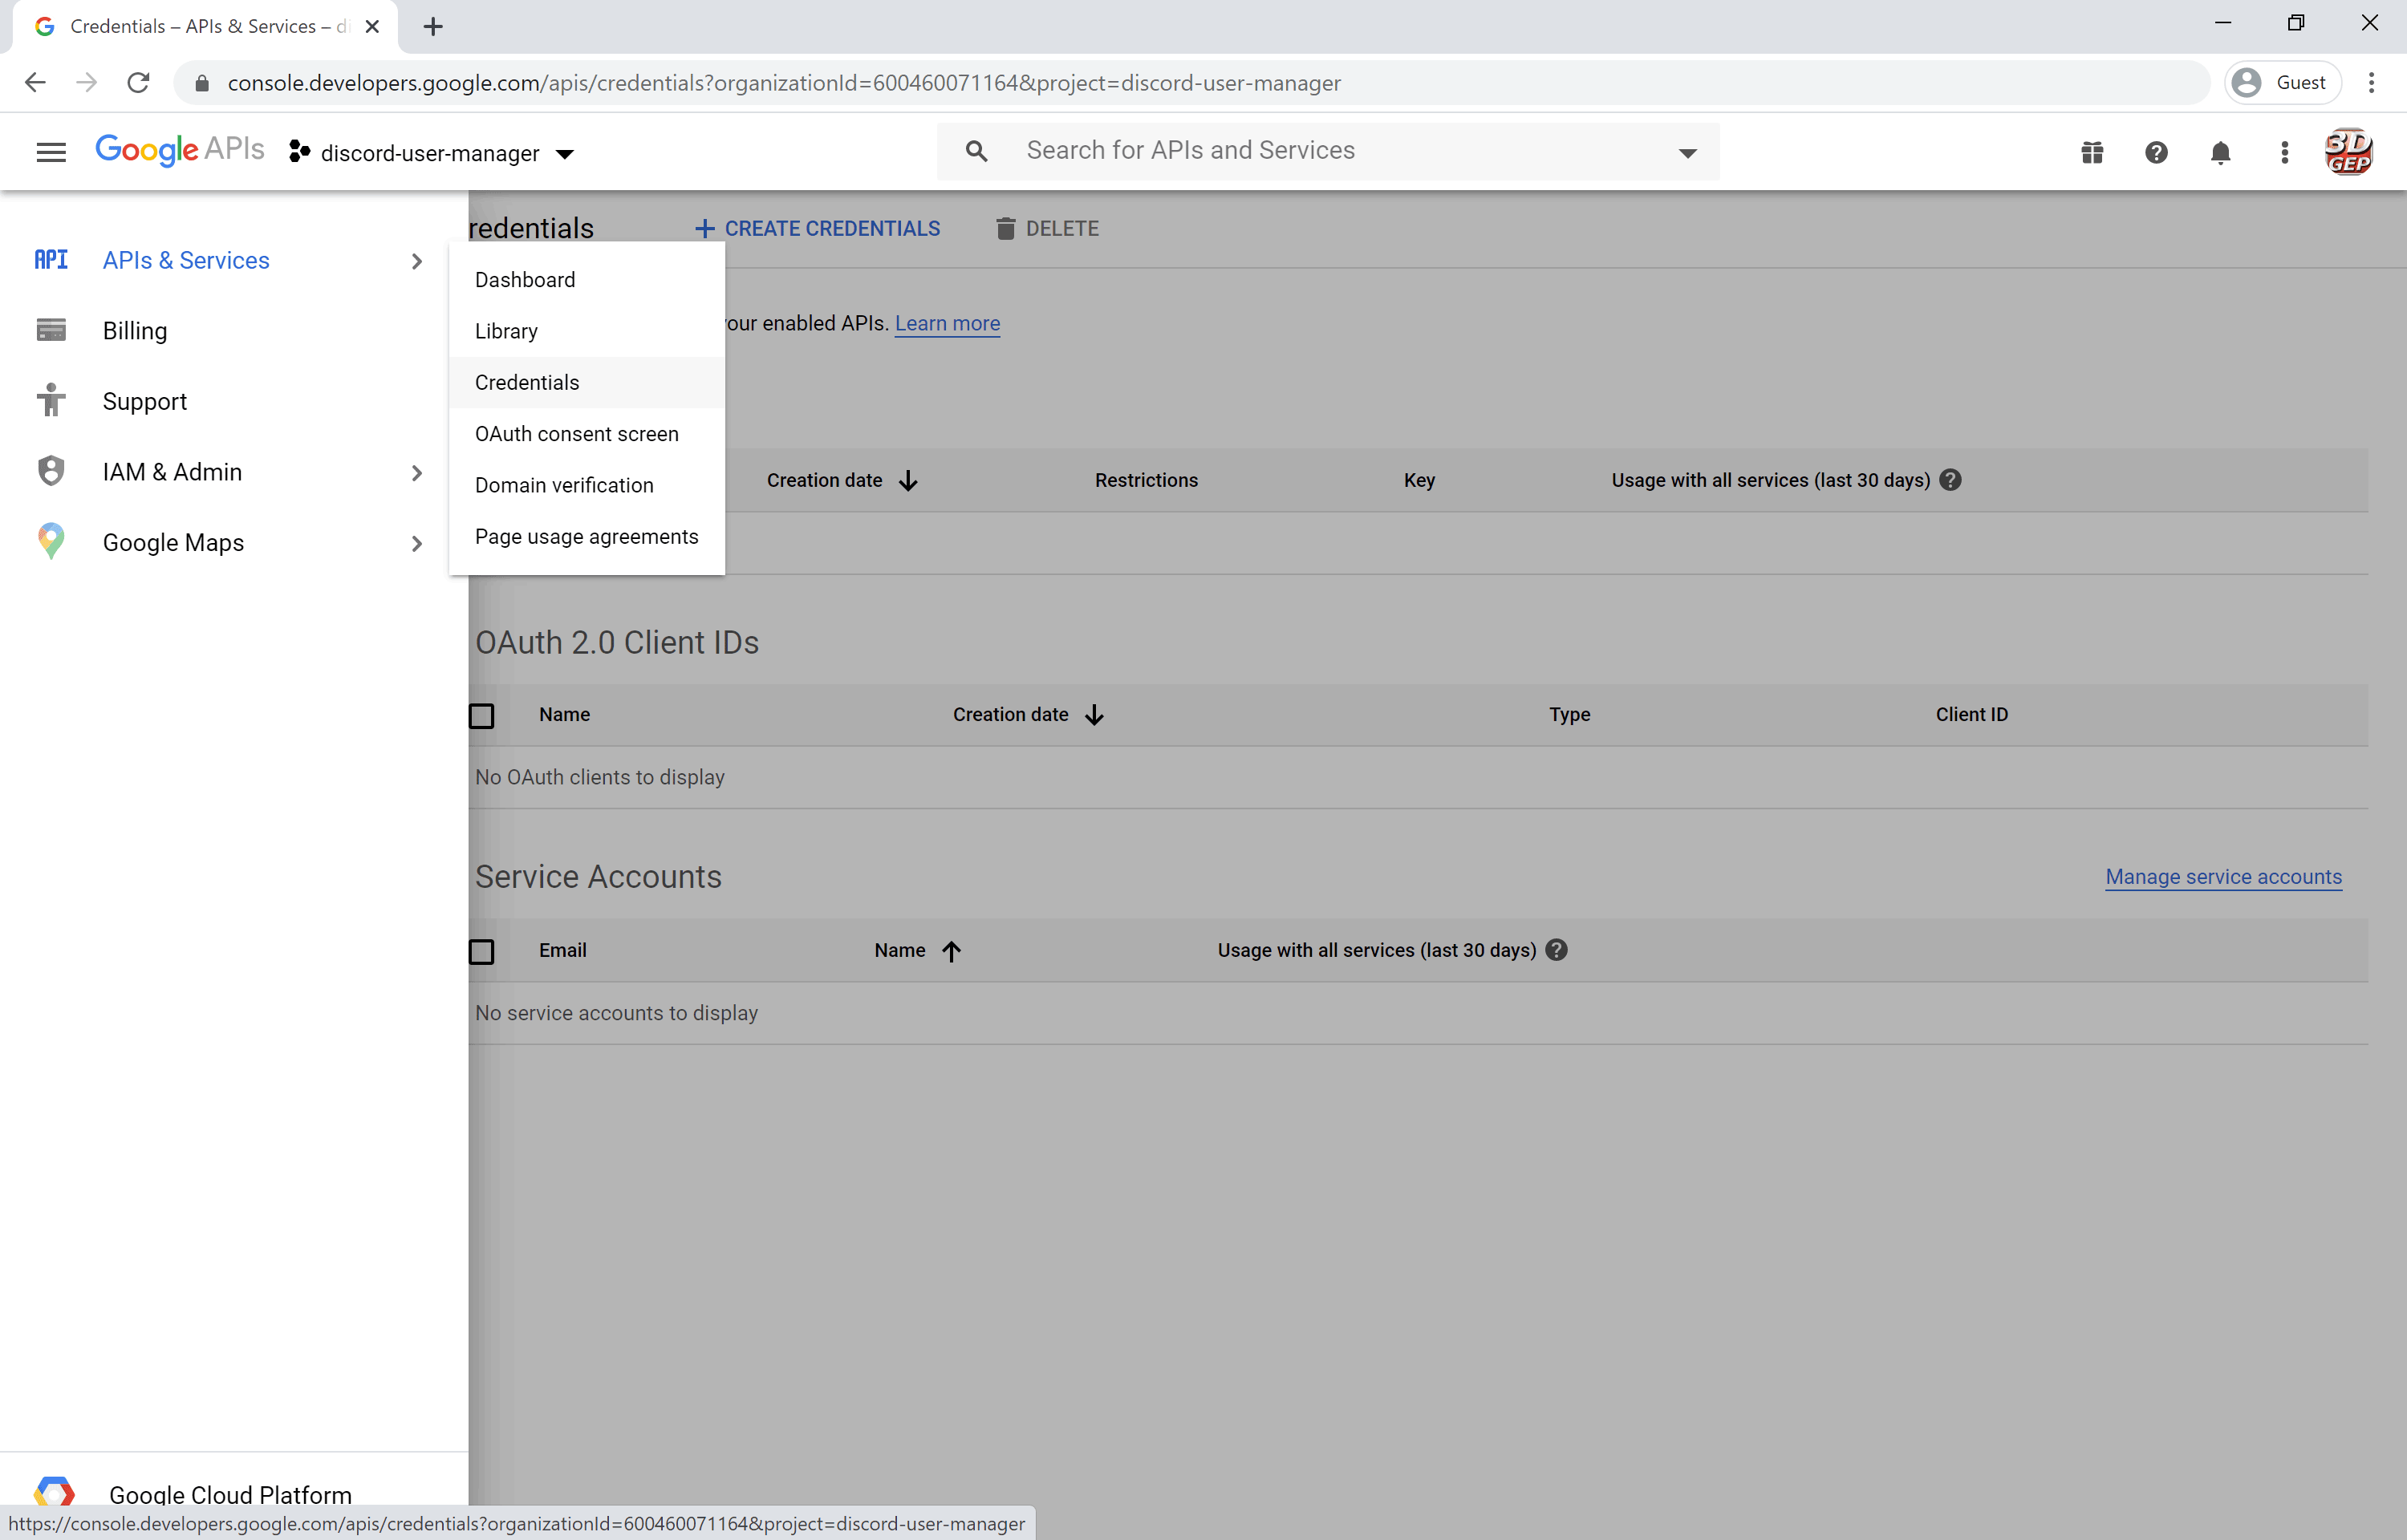Open the discord-user-manager project dropdown
Image resolution: width=2407 pixels, height=1540 pixels.
(432, 153)
